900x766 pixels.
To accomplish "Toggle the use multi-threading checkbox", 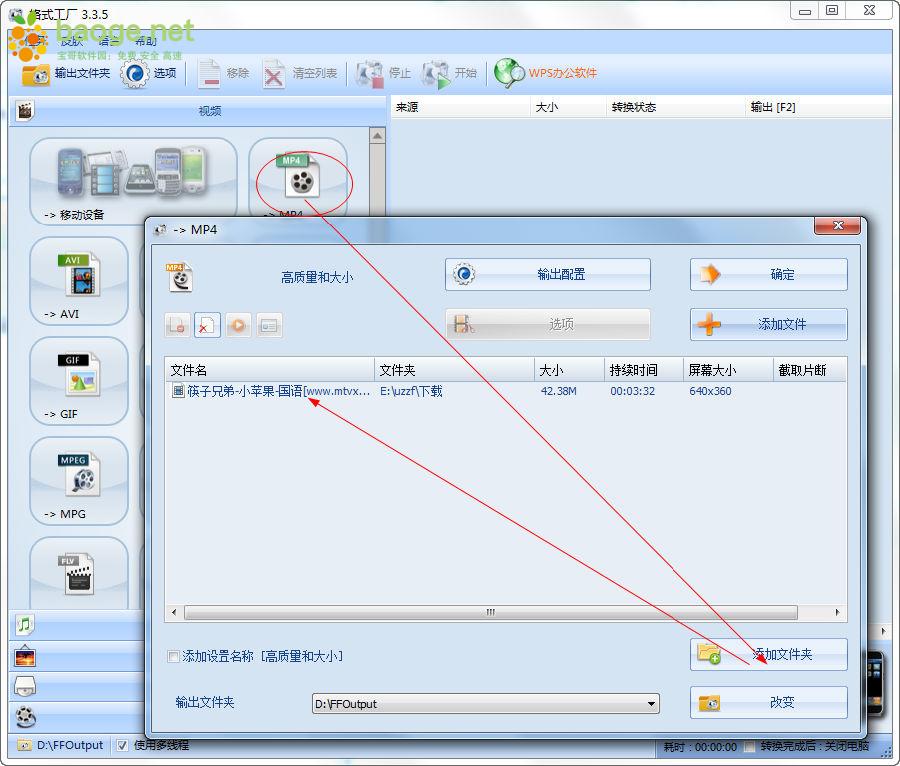I will (122, 745).
